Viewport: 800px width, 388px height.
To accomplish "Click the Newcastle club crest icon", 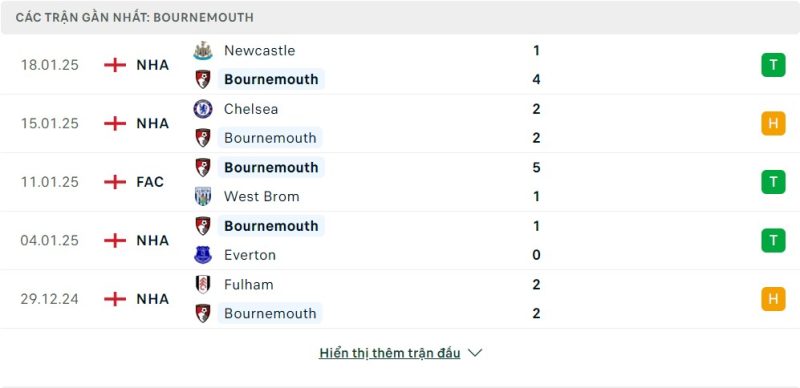I will coord(203,51).
